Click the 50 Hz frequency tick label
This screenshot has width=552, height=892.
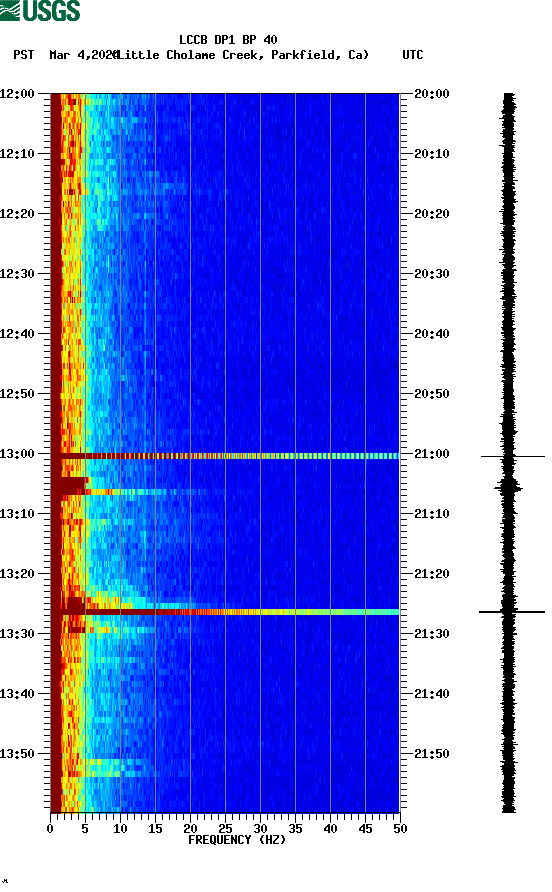400,829
